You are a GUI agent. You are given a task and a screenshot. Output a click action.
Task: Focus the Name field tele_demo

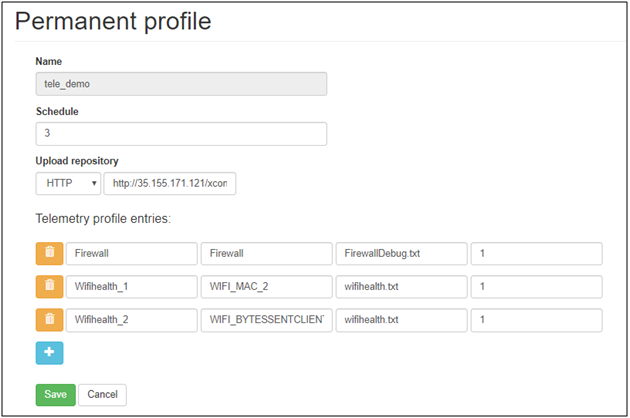click(x=181, y=84)
